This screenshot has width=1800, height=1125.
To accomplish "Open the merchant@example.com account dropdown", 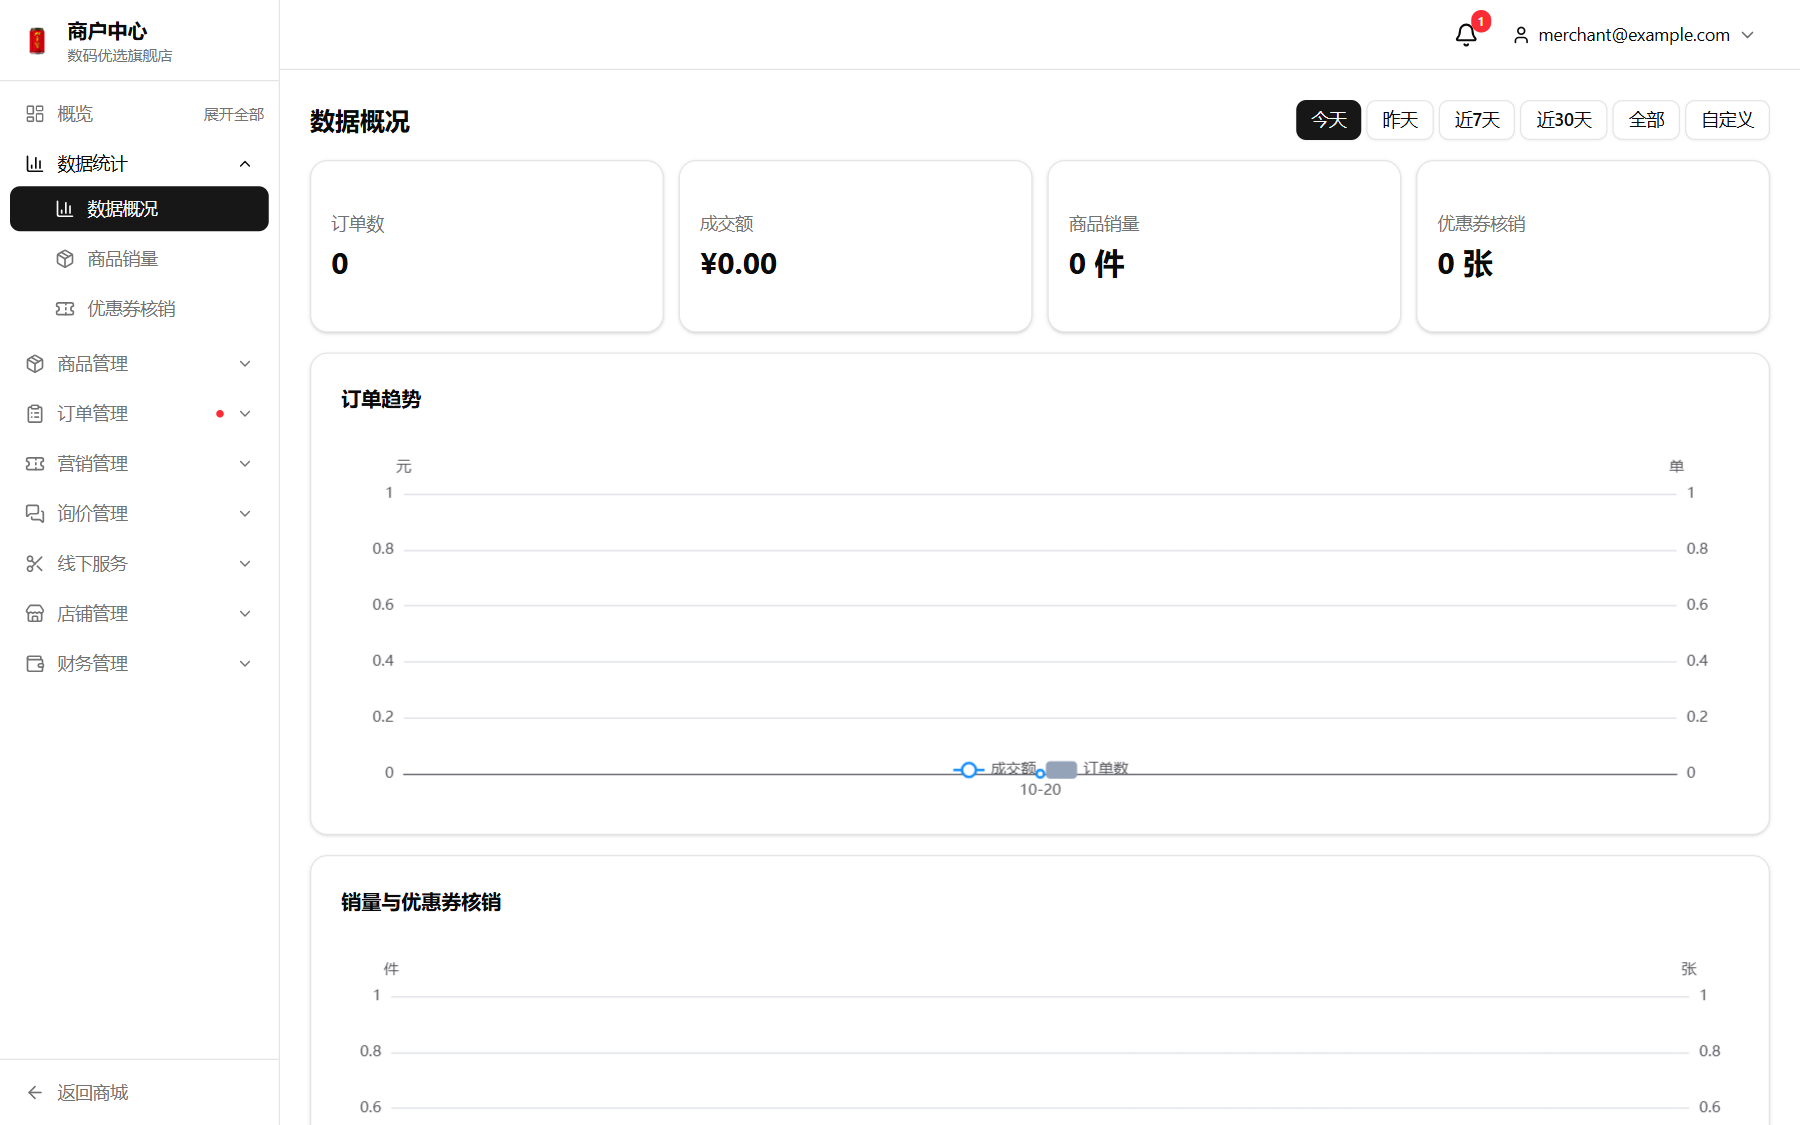I will click(x=1634, y=35).
